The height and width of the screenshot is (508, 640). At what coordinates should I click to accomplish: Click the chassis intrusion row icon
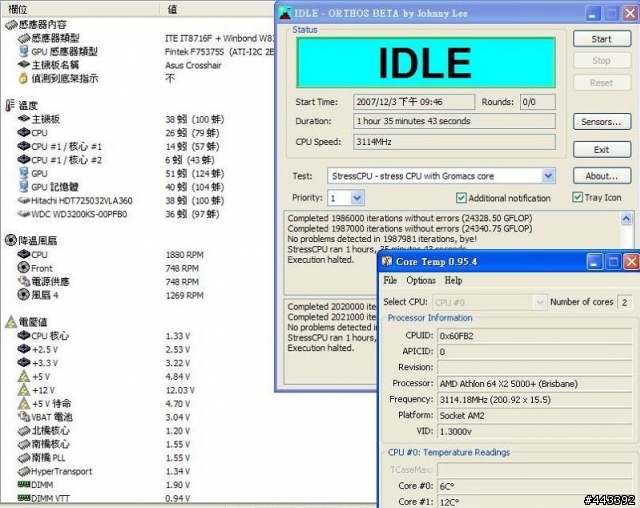(24, 78)
